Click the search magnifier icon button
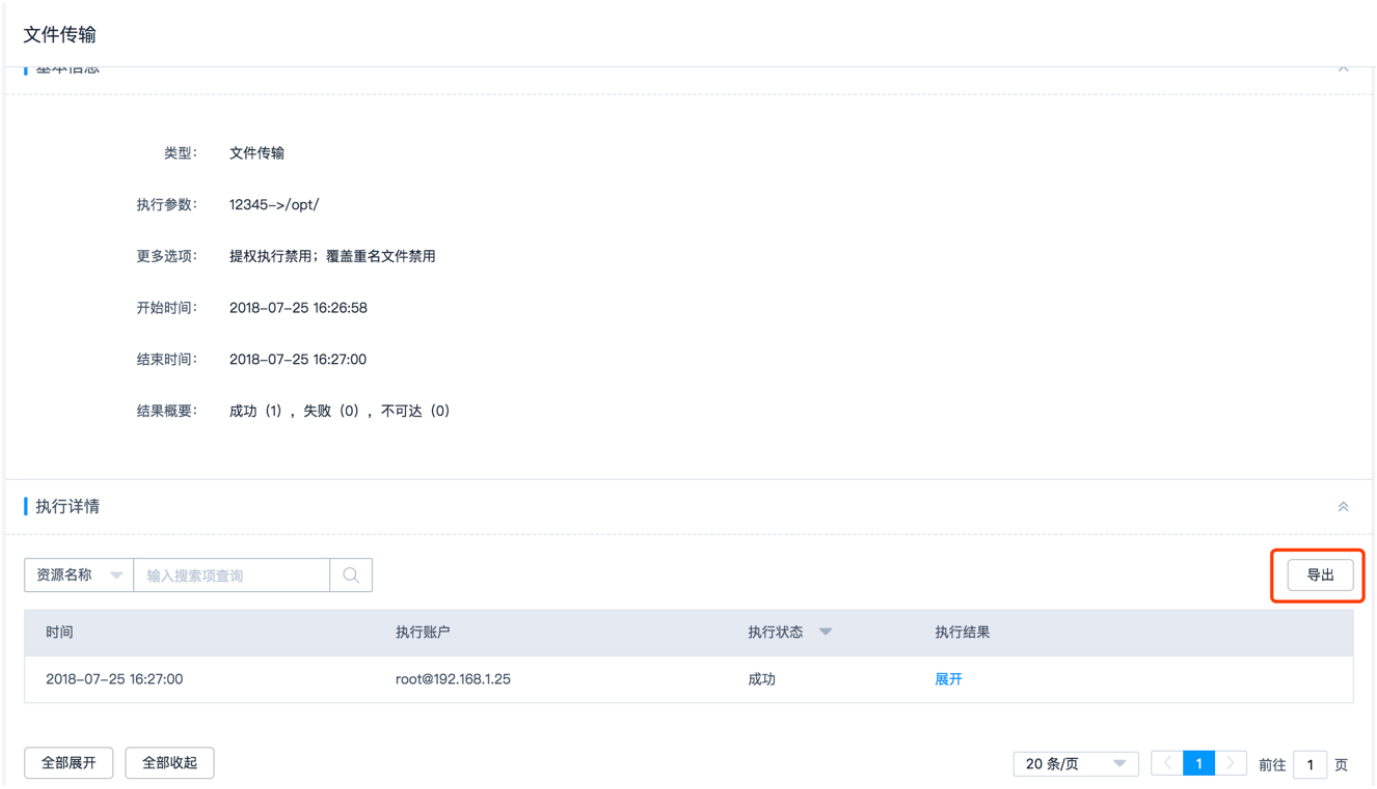This screenshot has height=789, width=1377. [x=351, y=575]
